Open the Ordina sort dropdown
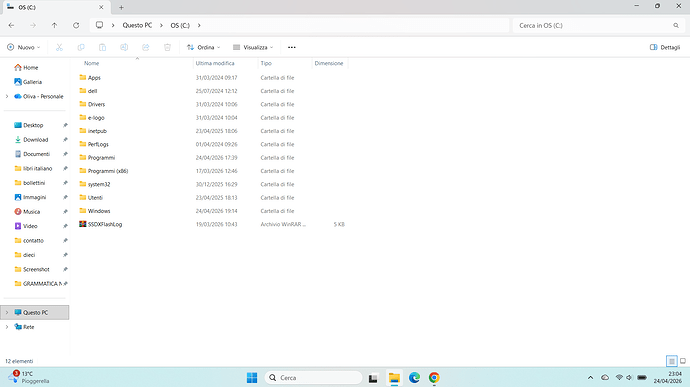The height and width of the screenshot is (387, 690). [203, 47]
